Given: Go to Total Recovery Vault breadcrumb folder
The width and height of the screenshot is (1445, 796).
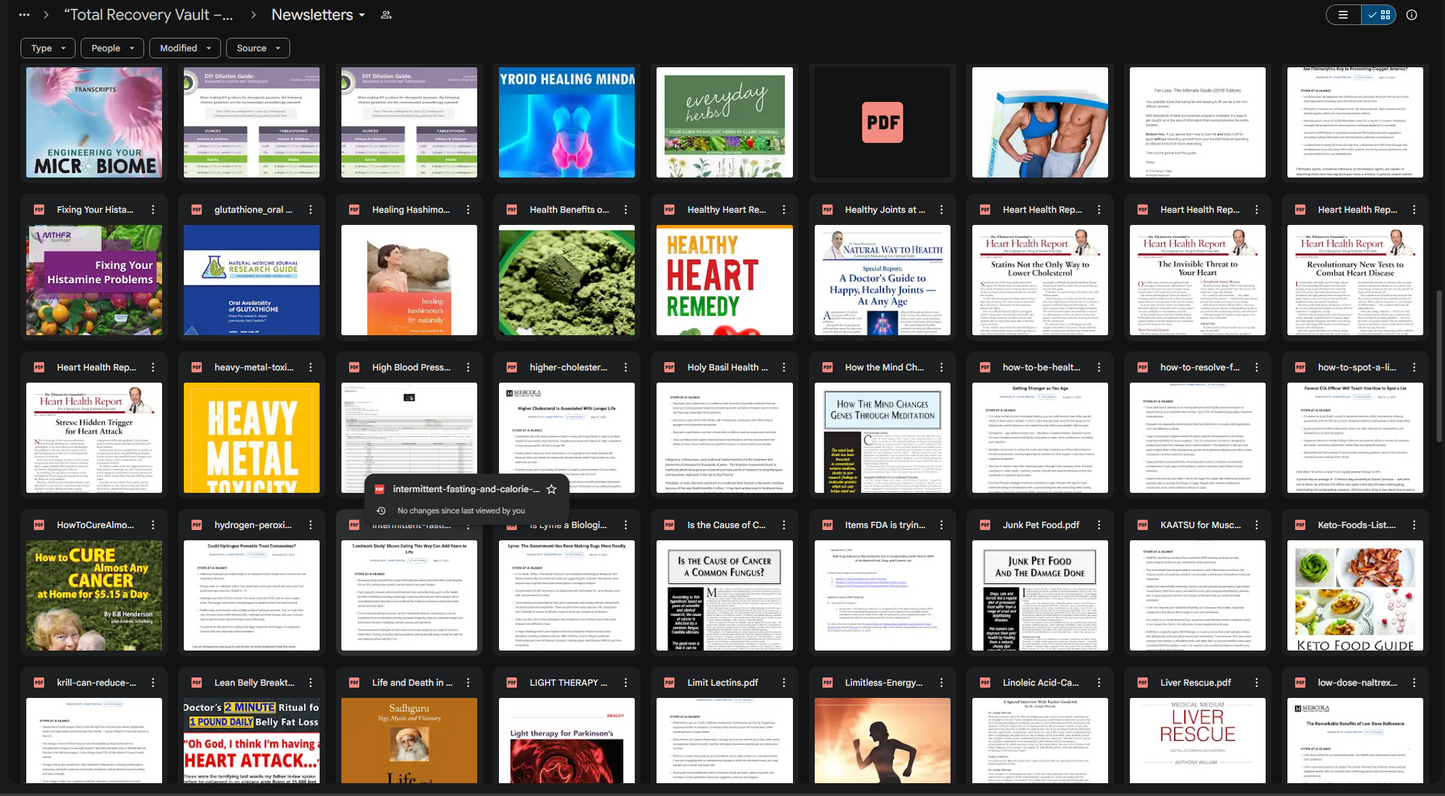Looking at the screenshot, I should 148,15.
